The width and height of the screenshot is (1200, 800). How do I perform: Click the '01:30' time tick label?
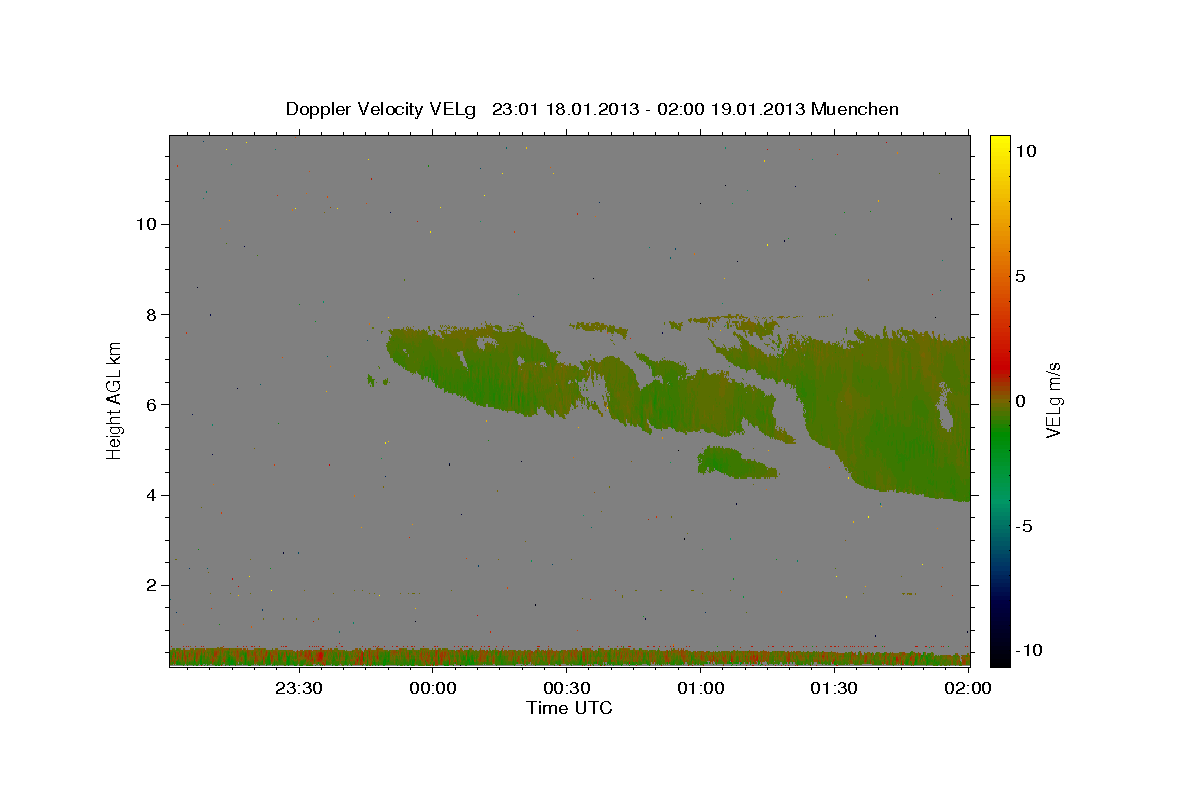point(834,688)
